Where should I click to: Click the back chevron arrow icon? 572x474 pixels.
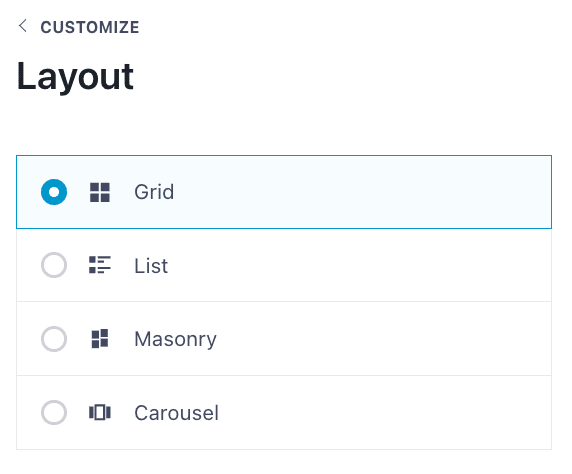tap(23, 26)
